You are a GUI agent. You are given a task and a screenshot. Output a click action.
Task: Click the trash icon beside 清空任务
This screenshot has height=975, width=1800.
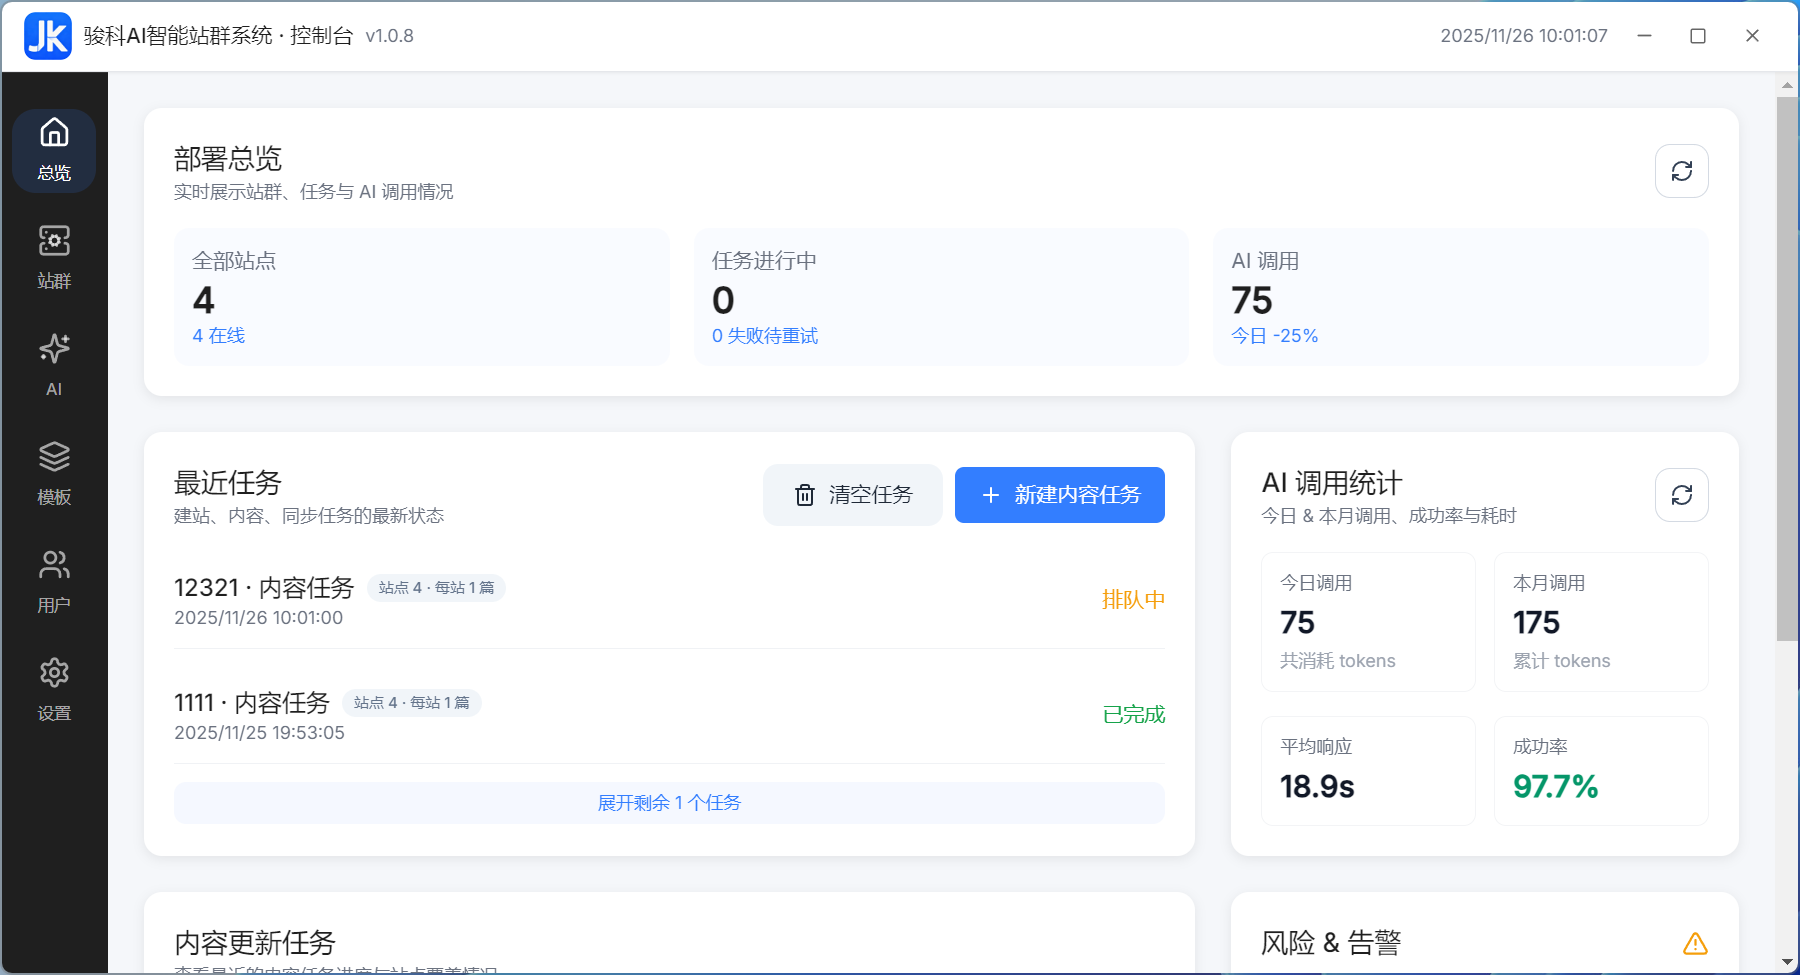pyautogui.click(x=806, y=494)
